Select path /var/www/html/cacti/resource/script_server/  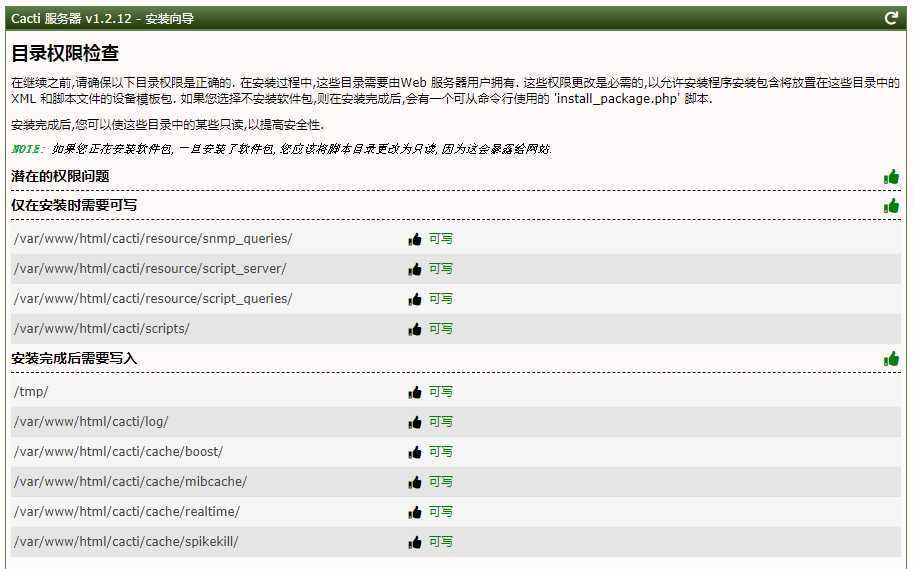tap(150, 269)
